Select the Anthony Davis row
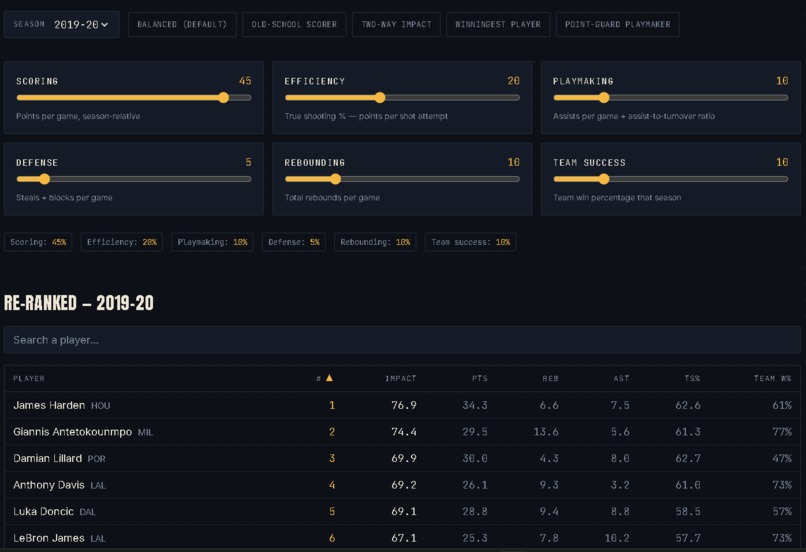Screen dimensions: 806x552 pyautogui.click(x=402, y=485)
